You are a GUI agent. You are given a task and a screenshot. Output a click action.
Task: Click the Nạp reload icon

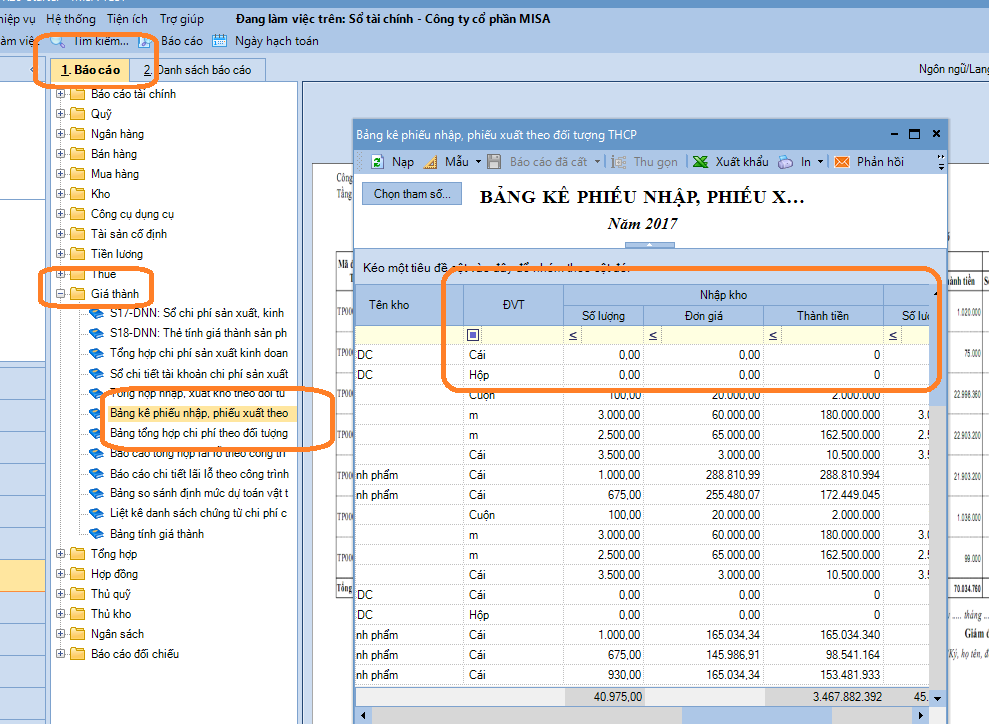click(x=377, y=162)
